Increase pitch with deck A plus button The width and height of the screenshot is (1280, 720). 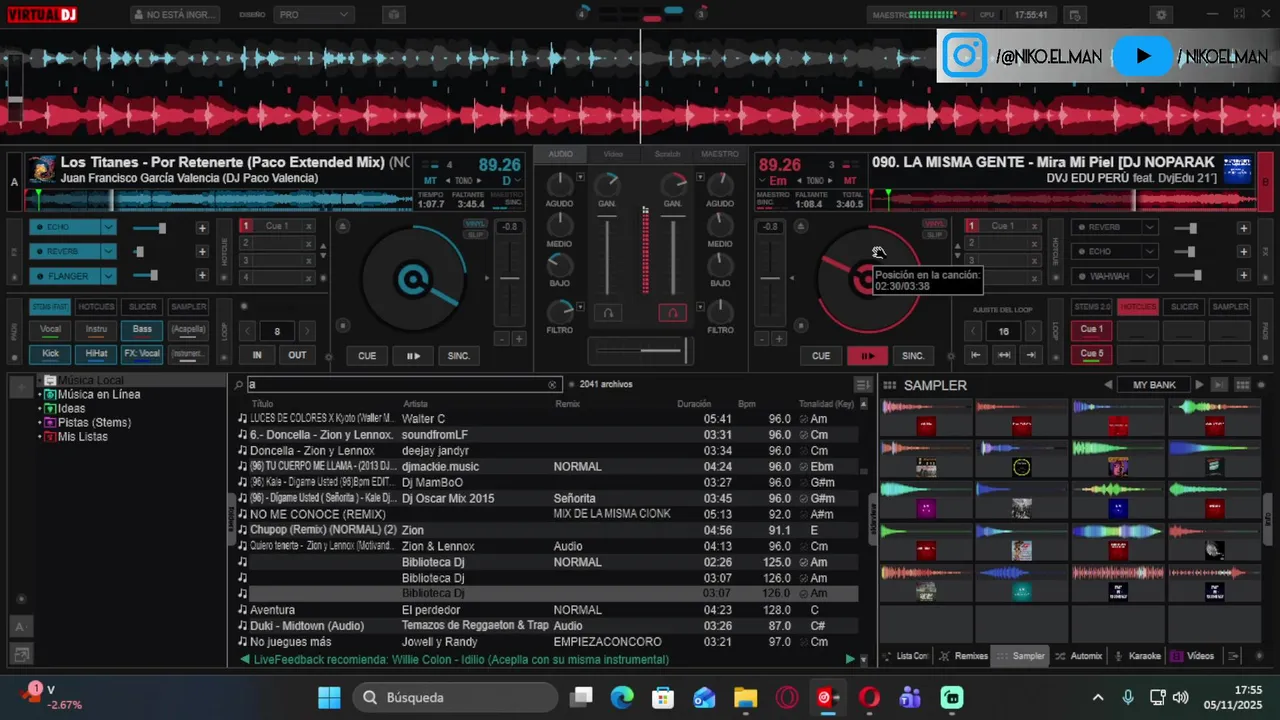click(x=519, y=339)
